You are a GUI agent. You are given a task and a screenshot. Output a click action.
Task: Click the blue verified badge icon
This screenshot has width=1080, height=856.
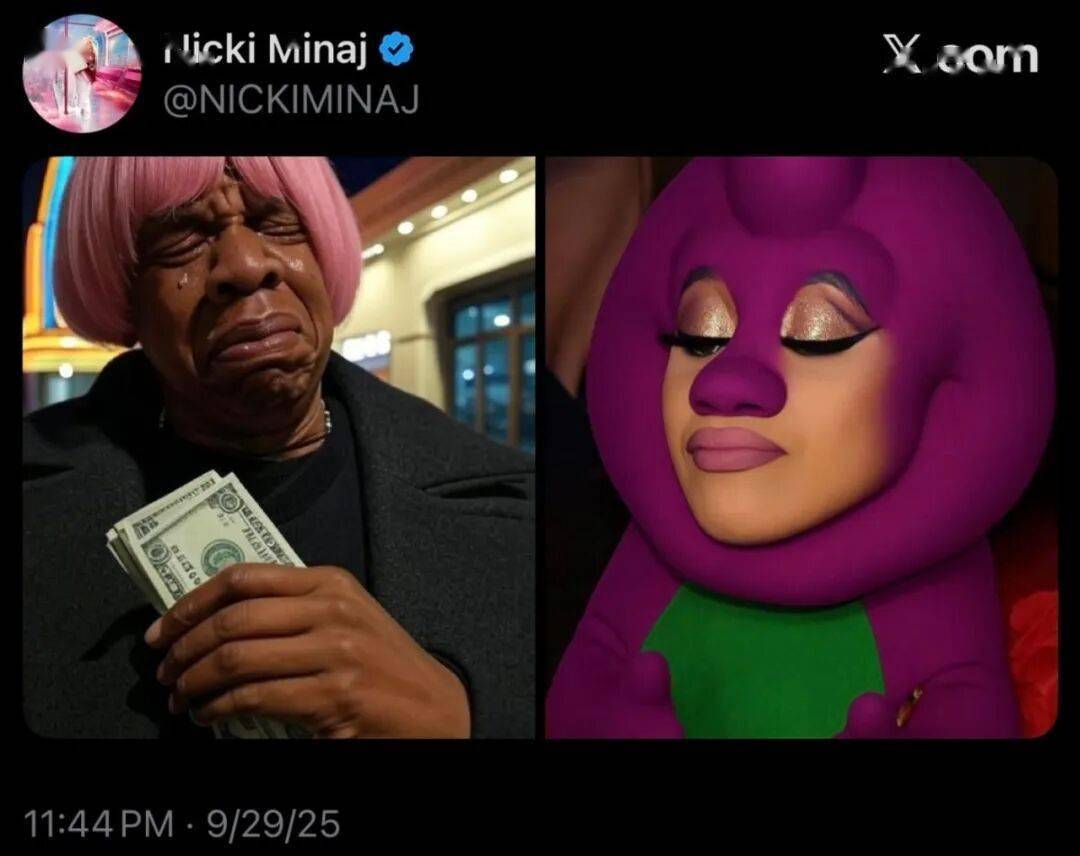pyautogui.click(x=397, y=49)
